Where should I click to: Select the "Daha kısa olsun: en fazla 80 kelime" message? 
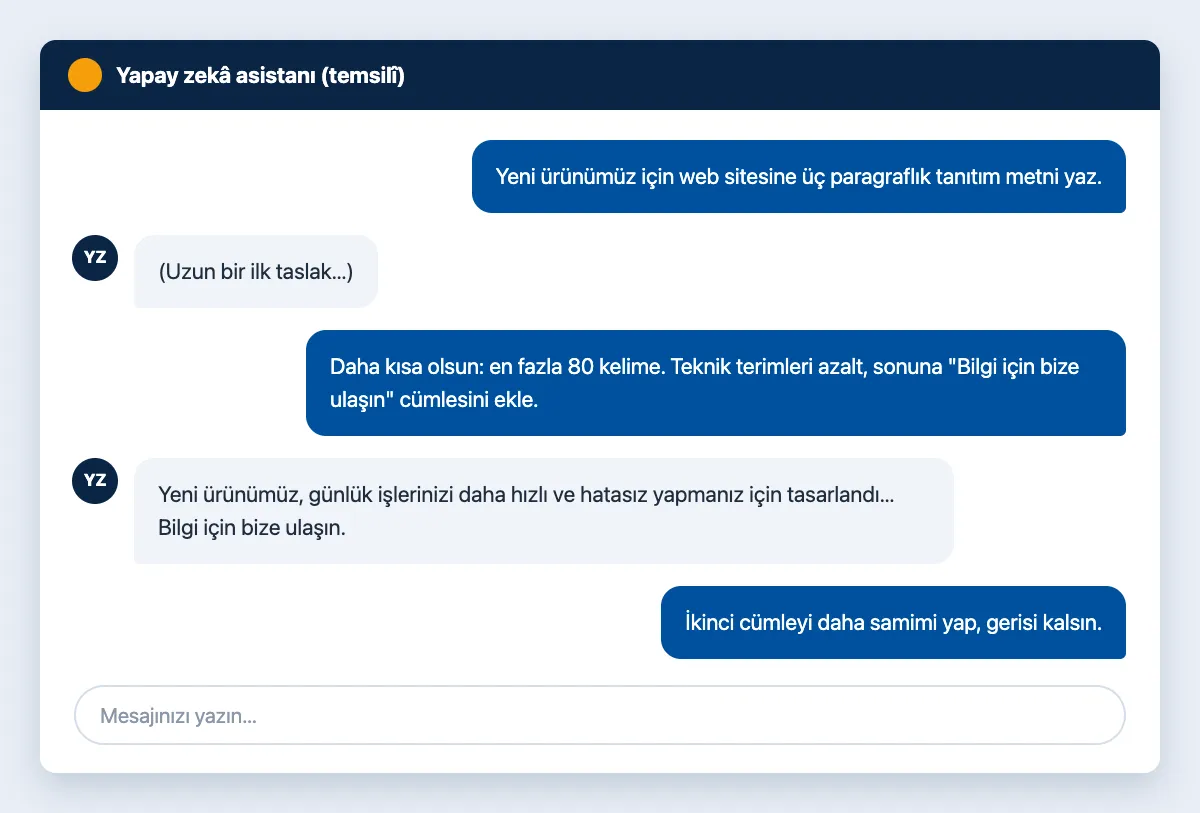point(716,383)
